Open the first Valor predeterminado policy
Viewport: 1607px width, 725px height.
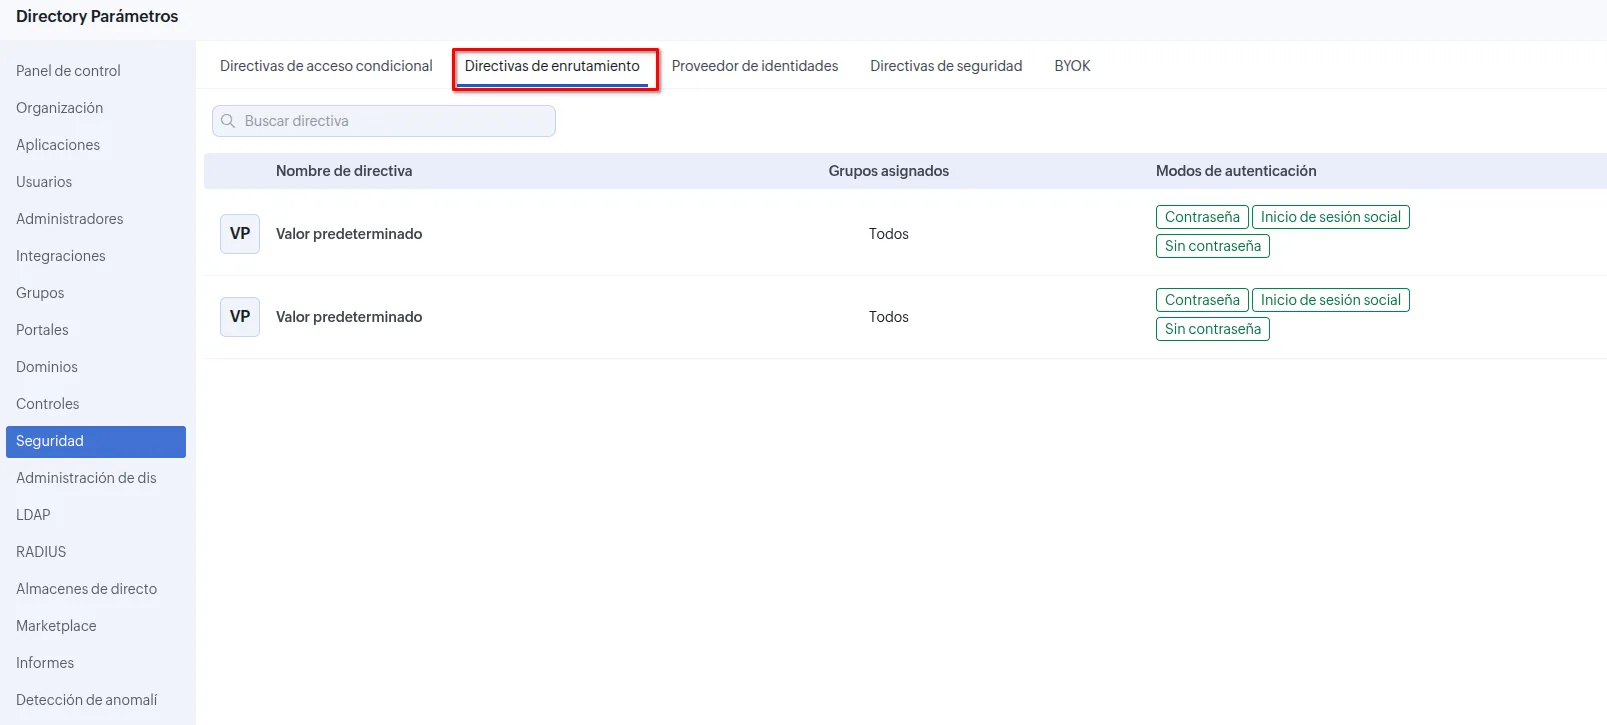(x=349, y=234)
